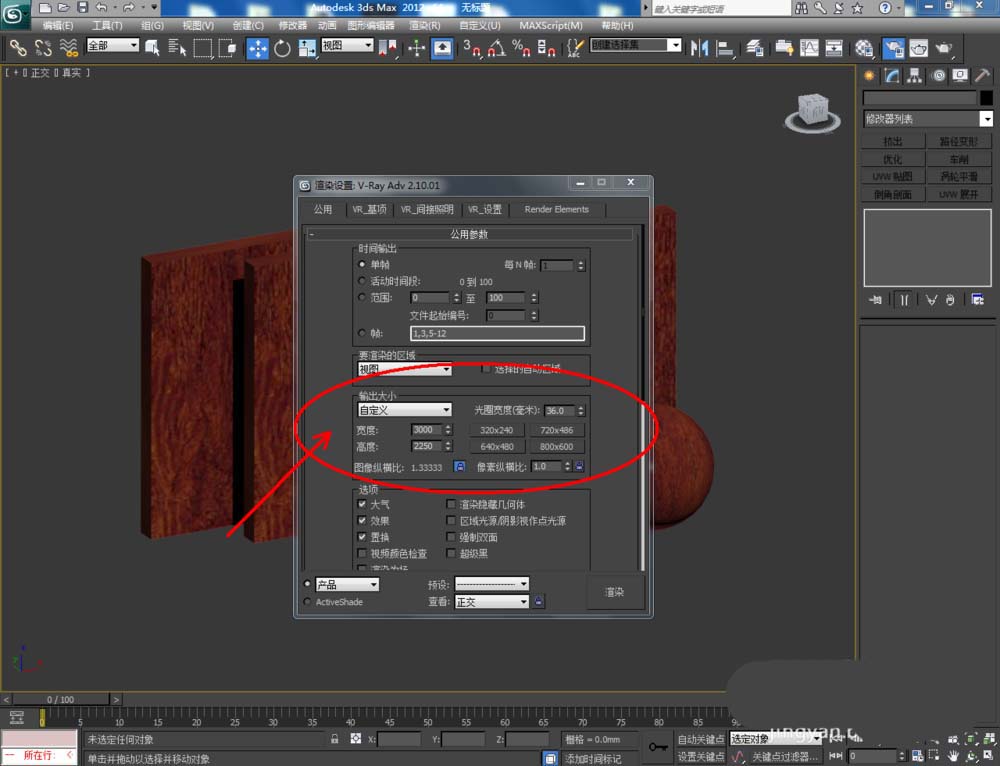This screenshot has width=1000, height=766.
Task: Select the 活动时间段 radio button
Action: pos(362,281)
